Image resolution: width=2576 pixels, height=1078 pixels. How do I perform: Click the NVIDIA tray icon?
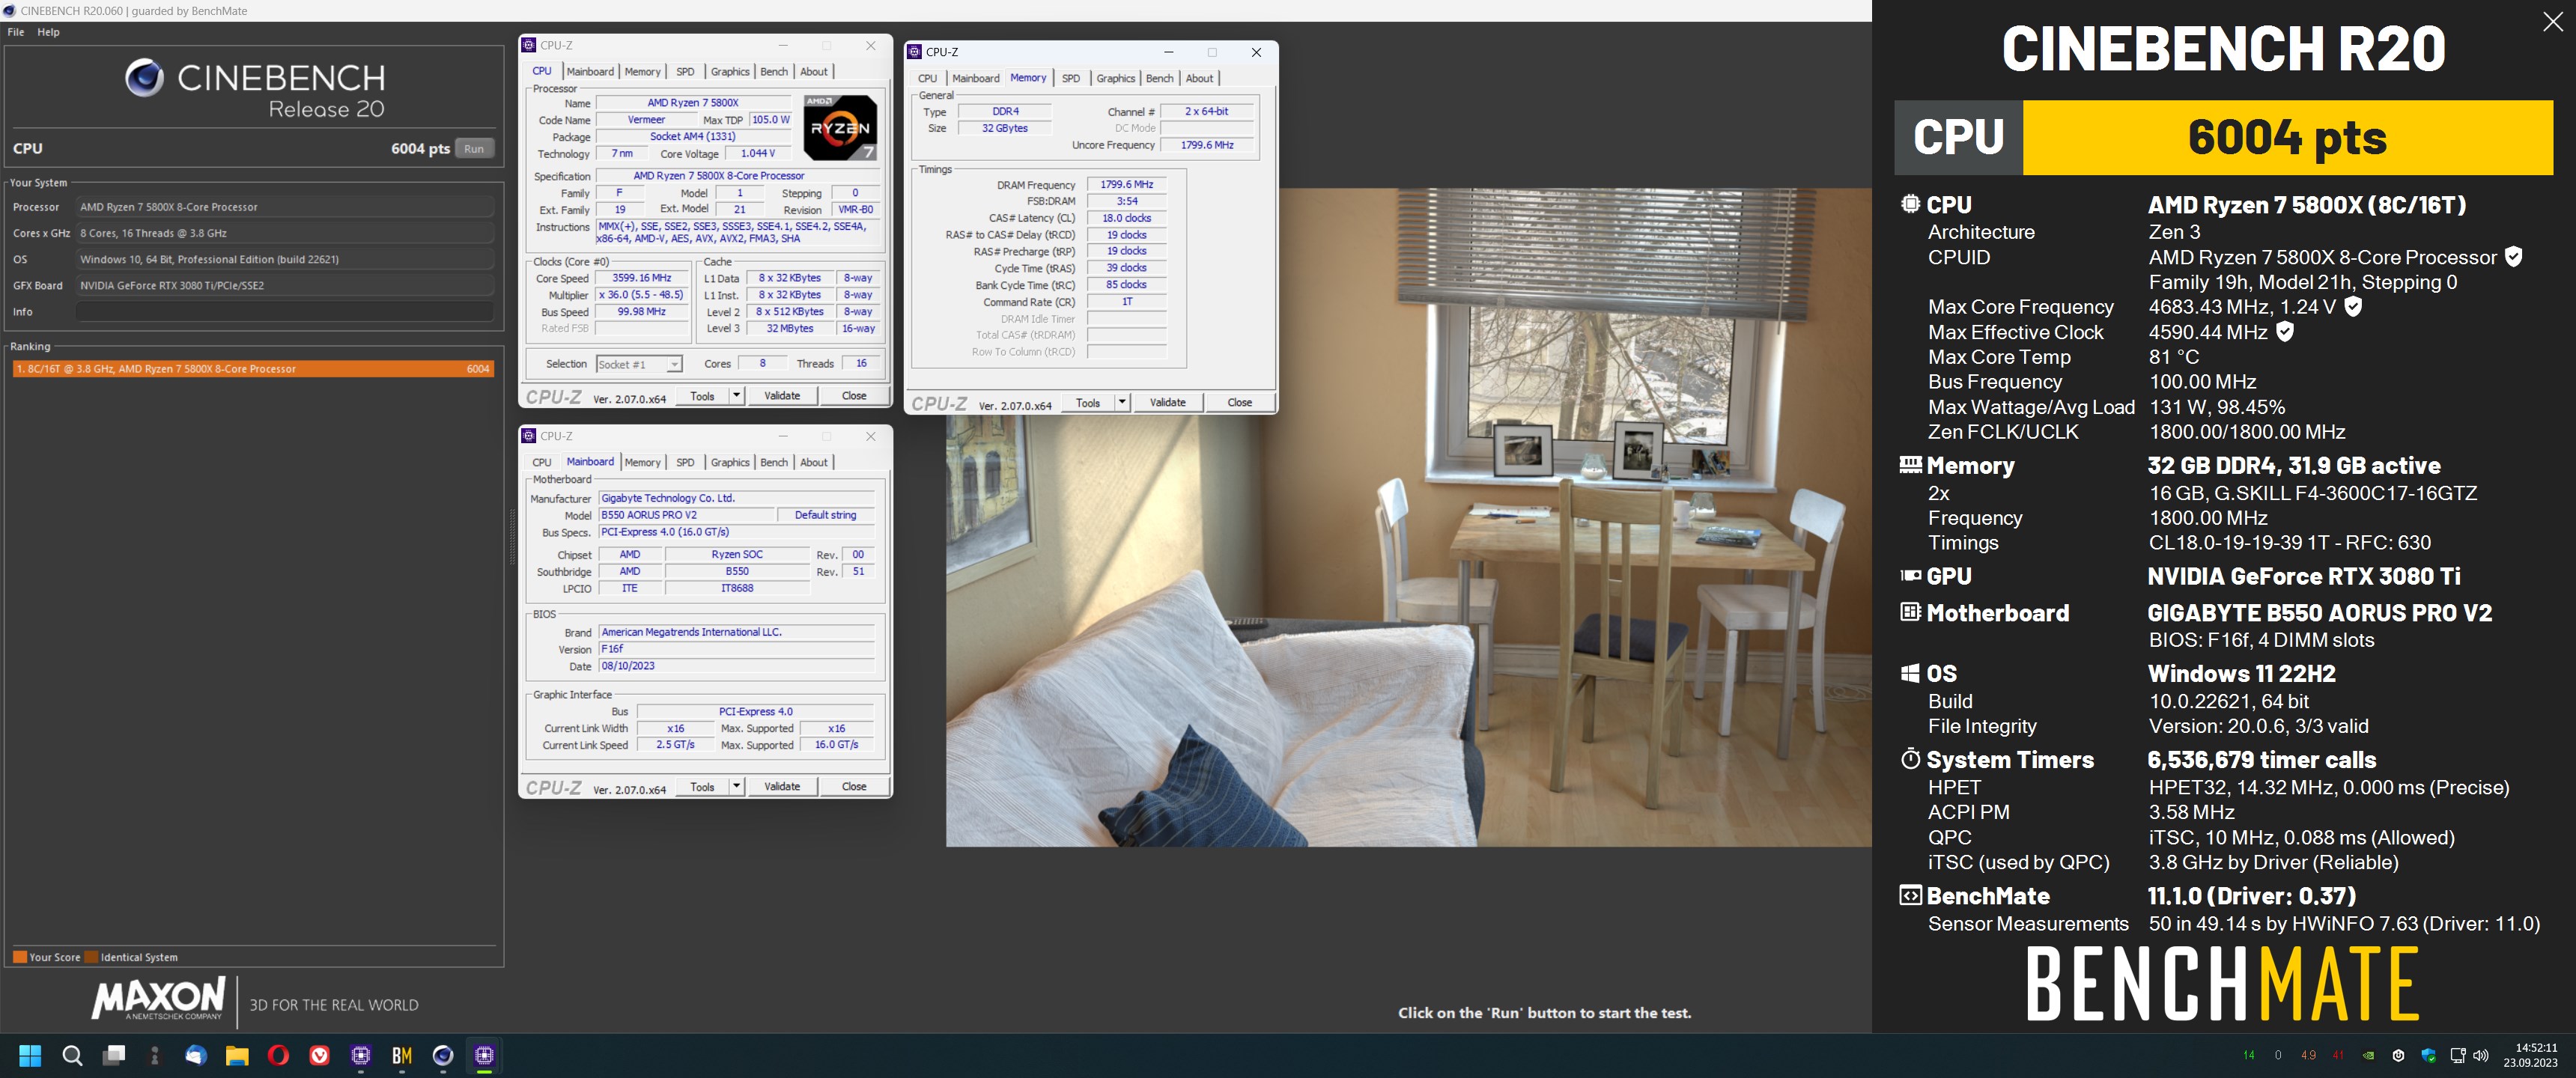point(2368,1055)
